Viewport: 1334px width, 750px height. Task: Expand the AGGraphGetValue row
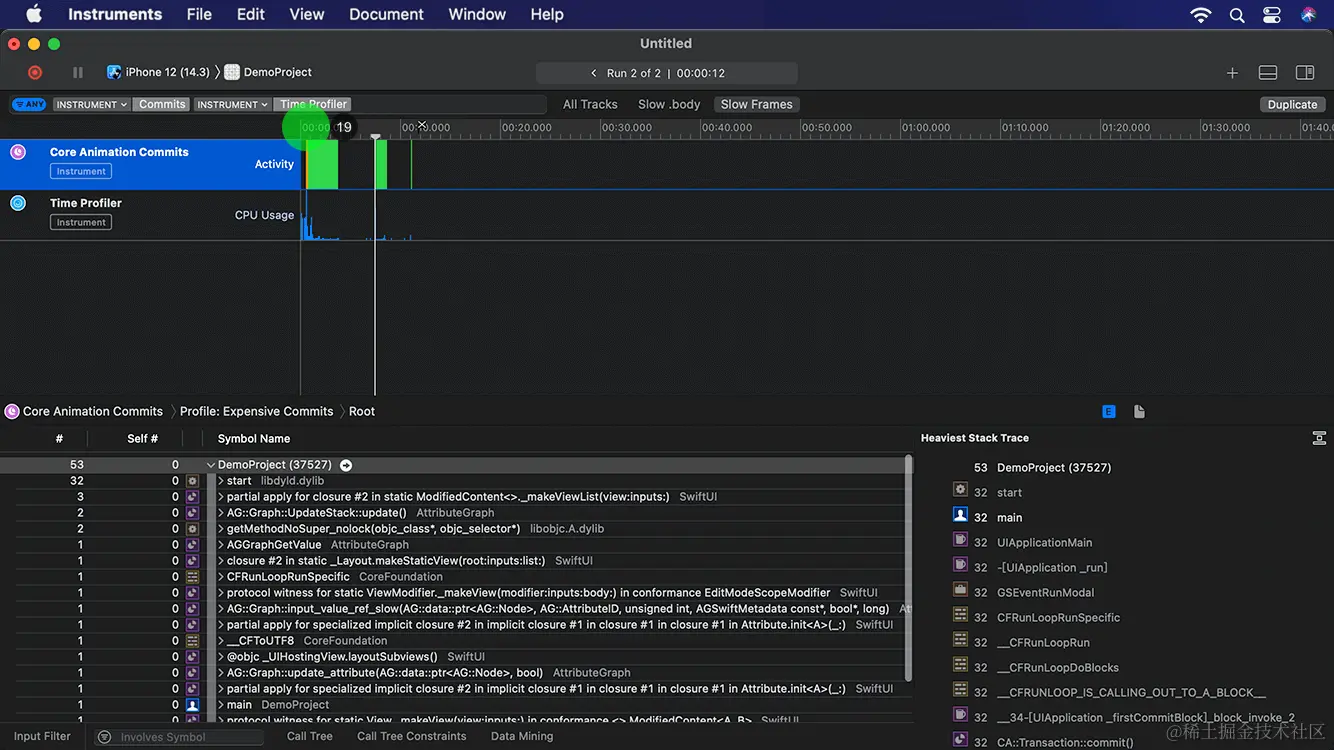tap(221, 545)
